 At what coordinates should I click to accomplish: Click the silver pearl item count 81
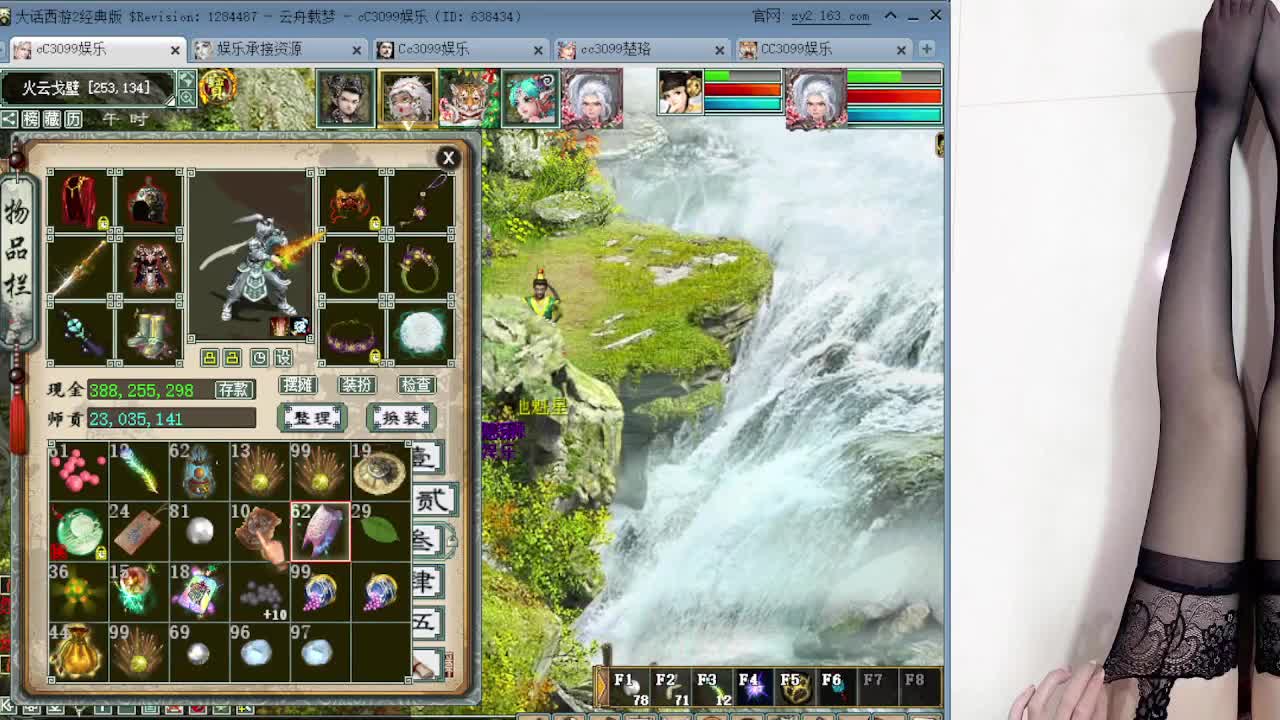tap(199, 531)
